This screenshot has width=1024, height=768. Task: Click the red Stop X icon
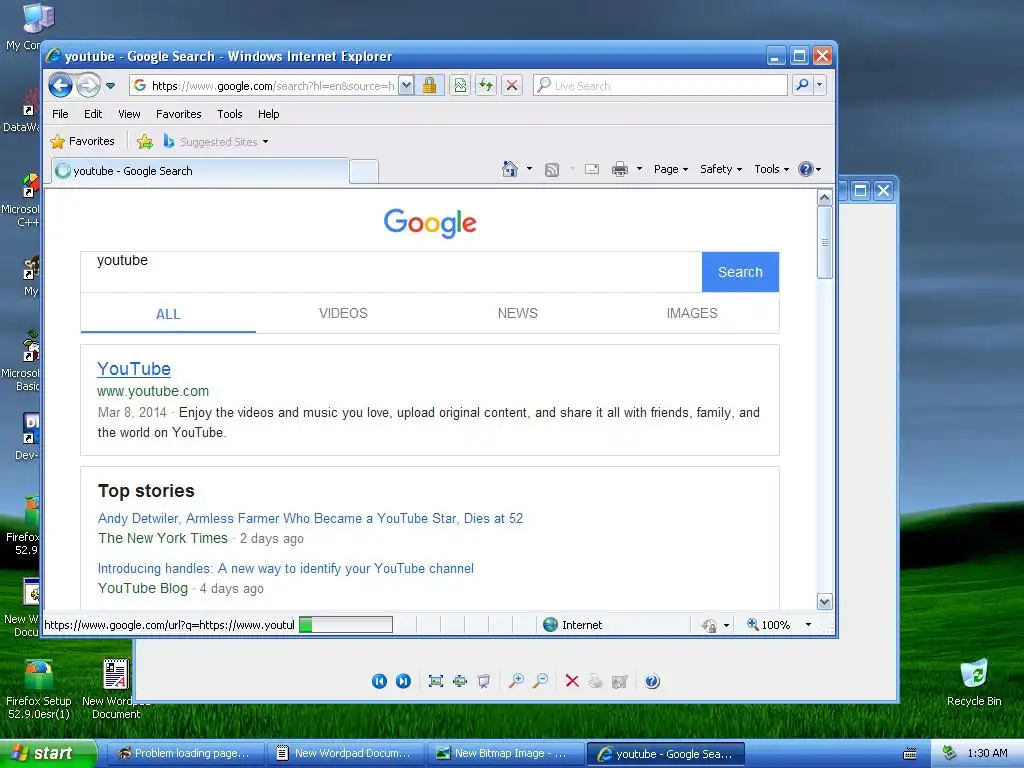tap(512, 86)
